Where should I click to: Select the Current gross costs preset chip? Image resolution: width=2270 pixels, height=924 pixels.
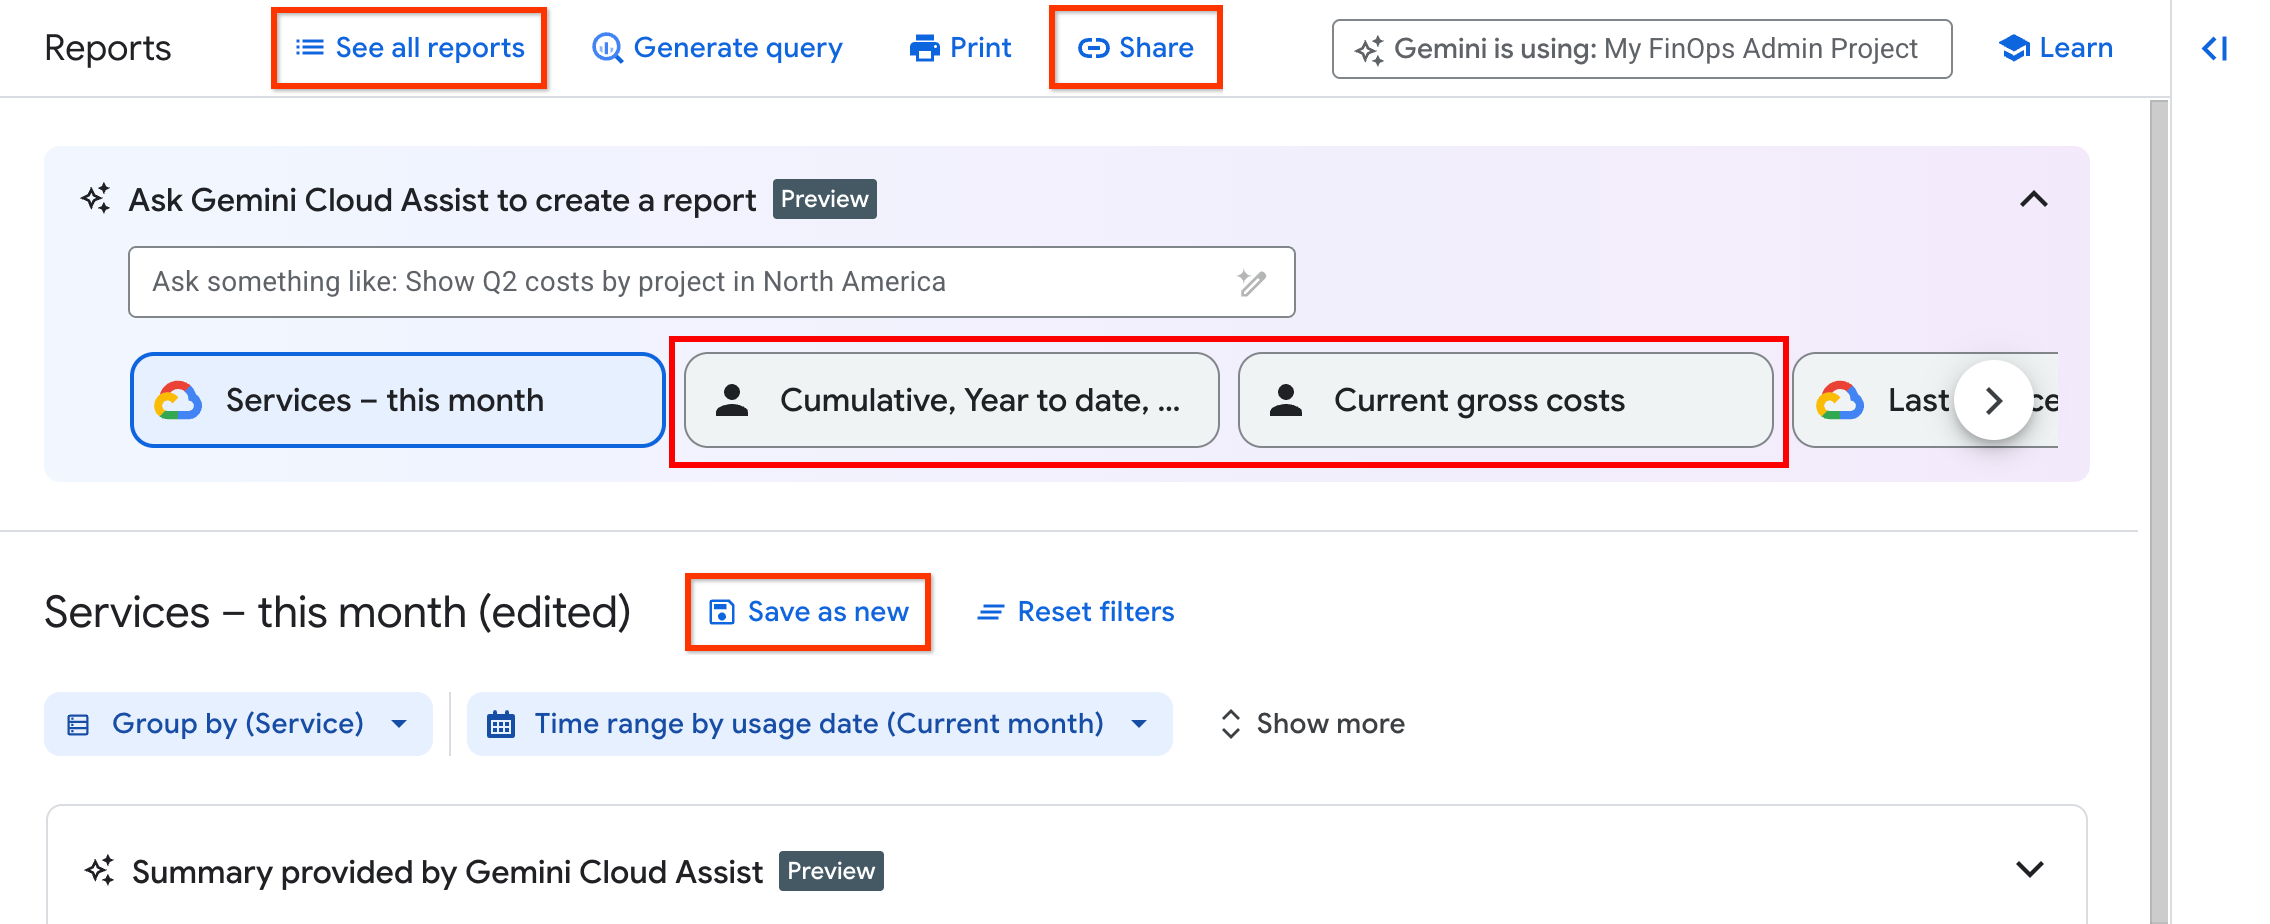pos(1507,400)
